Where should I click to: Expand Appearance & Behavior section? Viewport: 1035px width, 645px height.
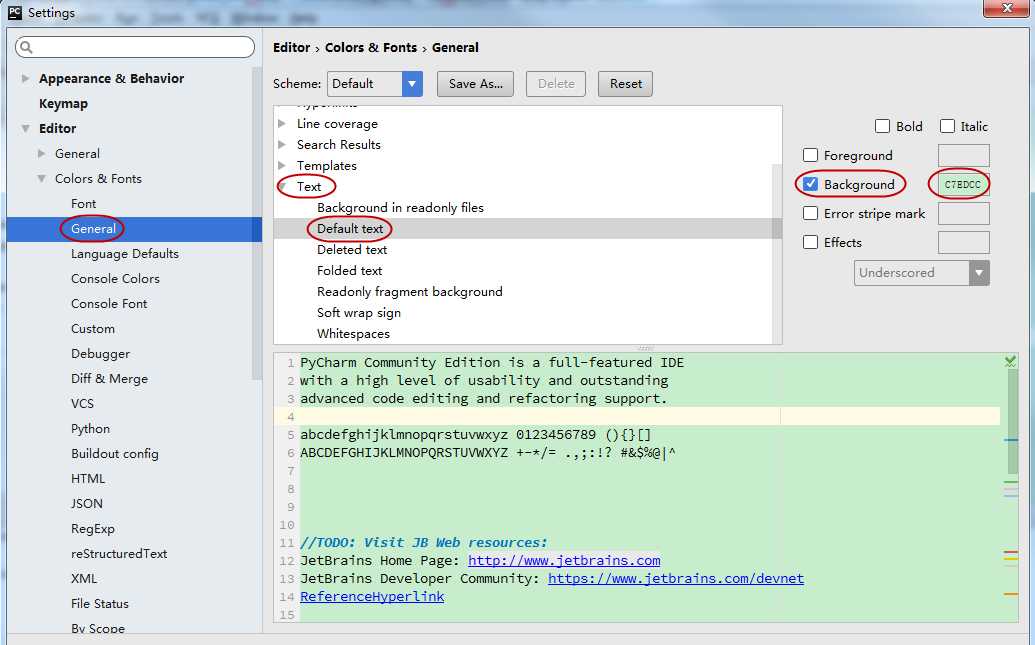pos(25,78)
